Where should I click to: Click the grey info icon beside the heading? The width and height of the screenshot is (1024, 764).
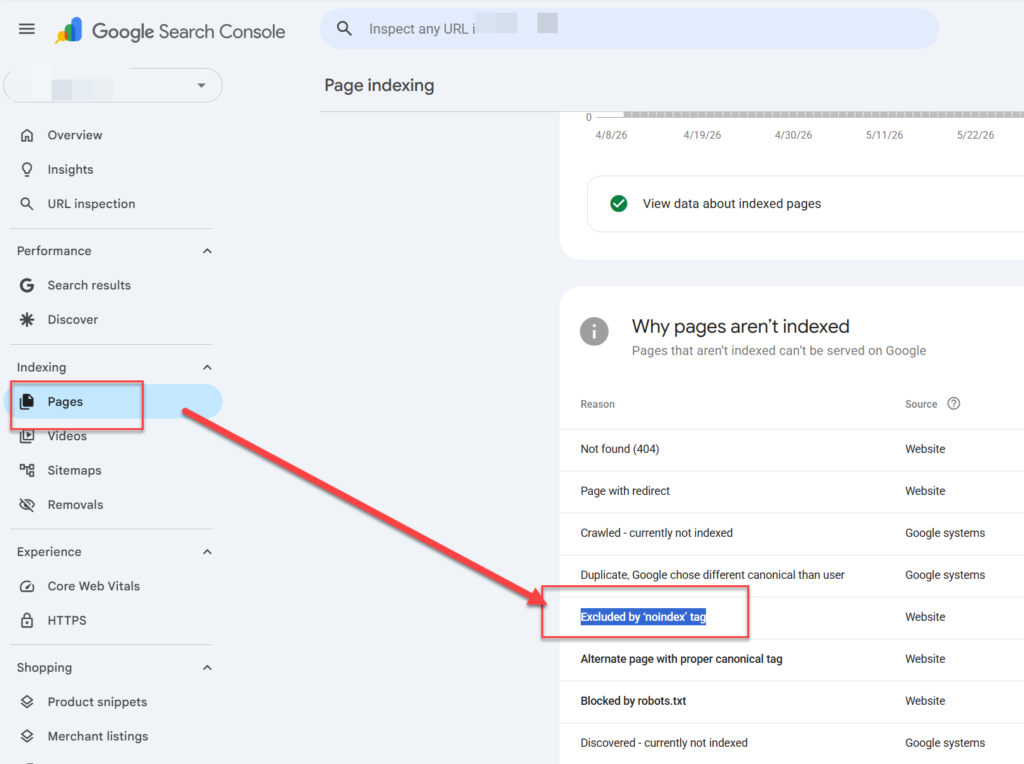[594, 332]
